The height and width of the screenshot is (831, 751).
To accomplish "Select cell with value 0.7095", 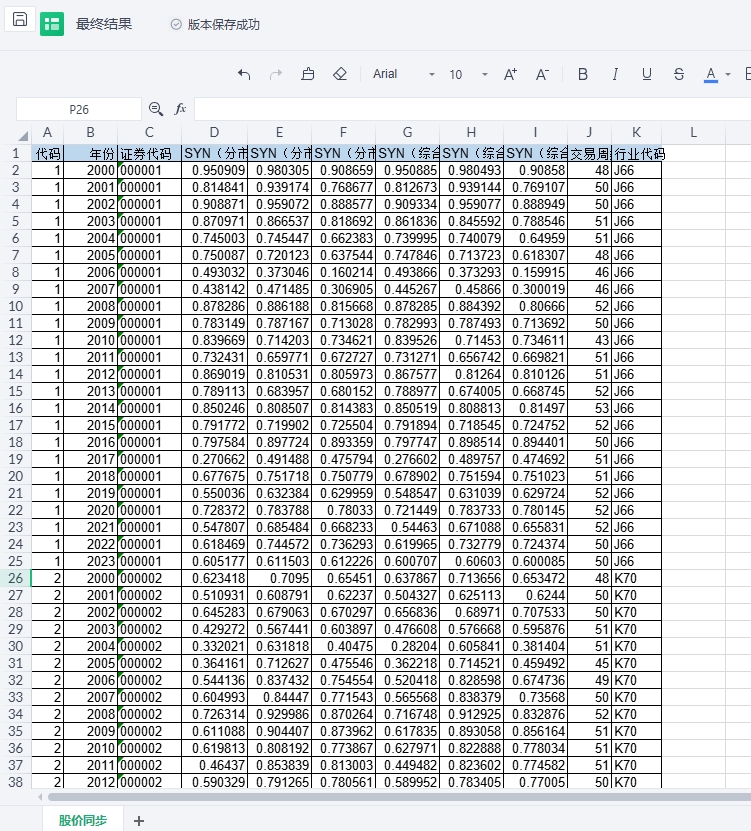I will [x=279, y=578].
